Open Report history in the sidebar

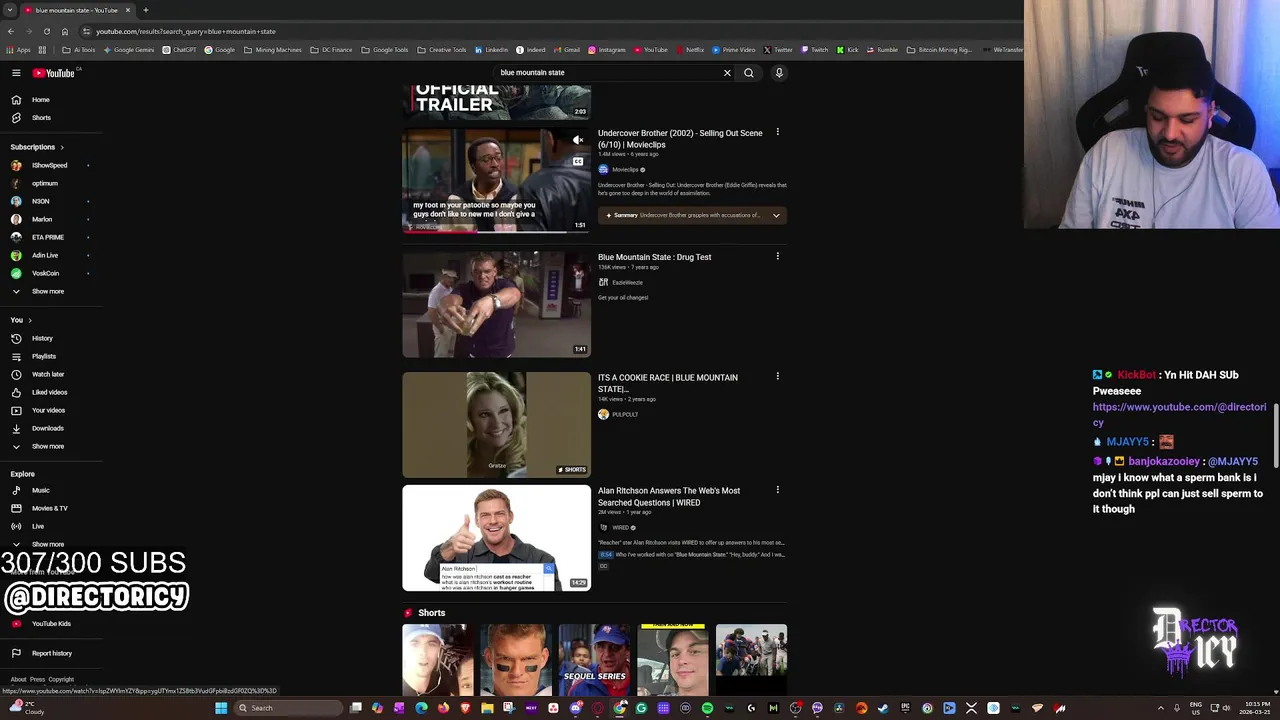50,653
